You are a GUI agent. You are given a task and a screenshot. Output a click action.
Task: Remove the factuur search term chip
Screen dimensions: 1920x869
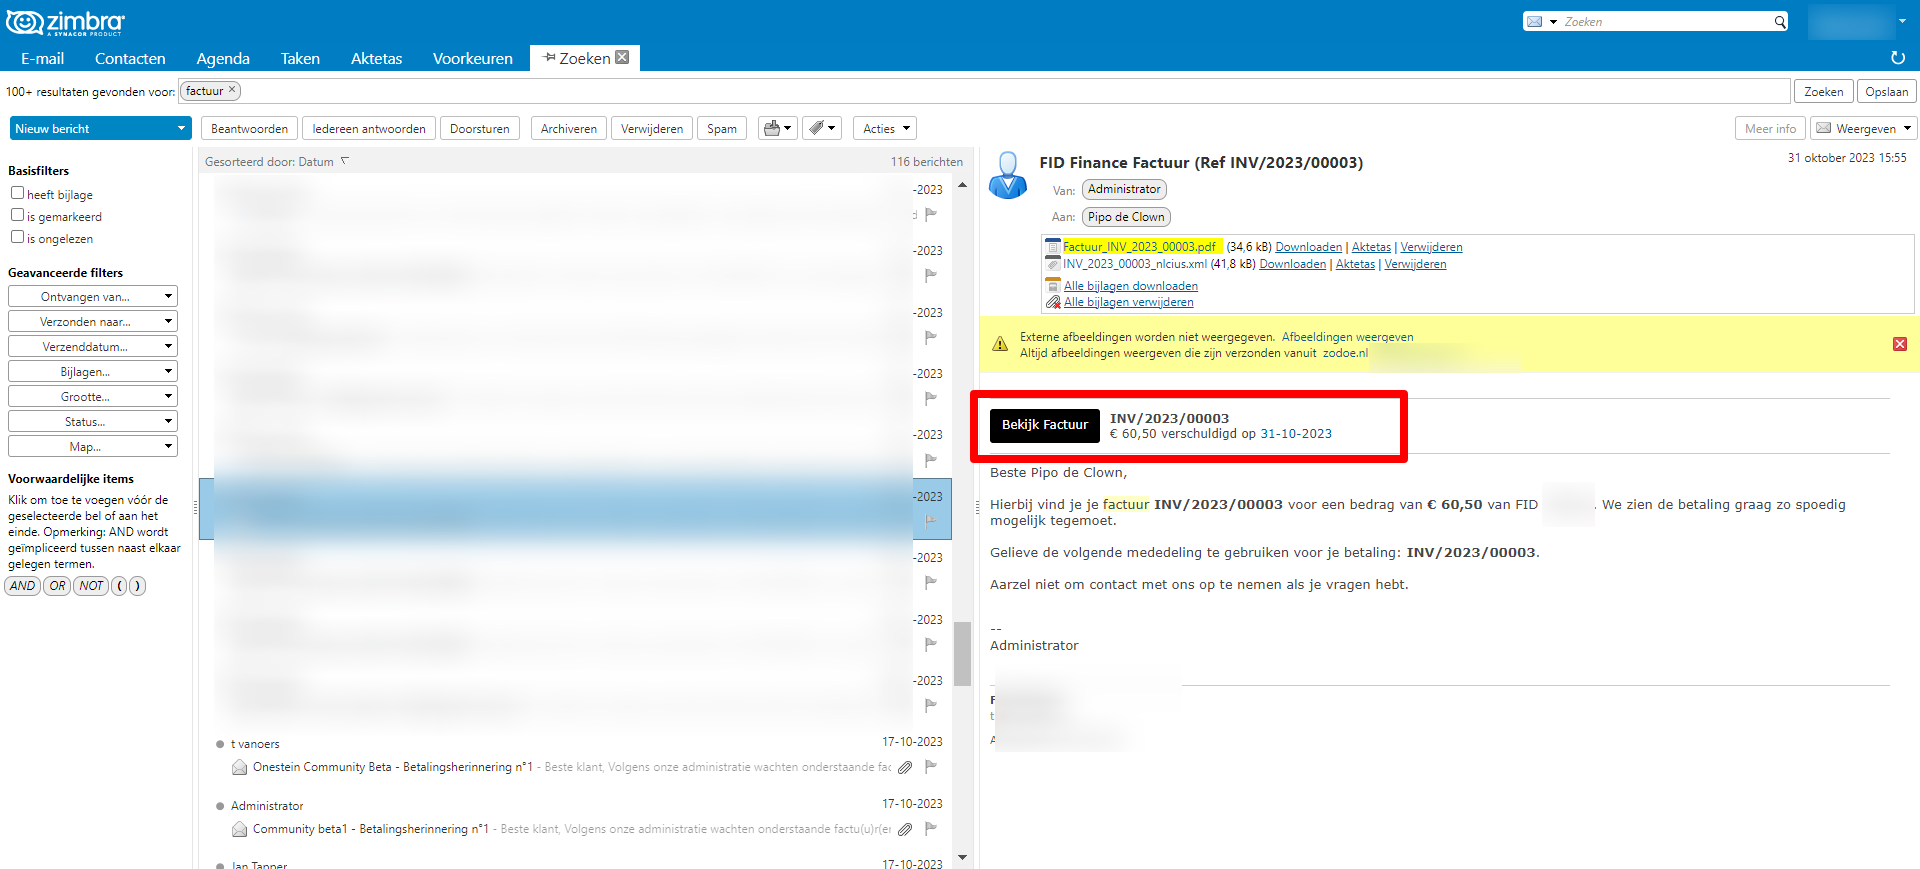pos(232,90)
